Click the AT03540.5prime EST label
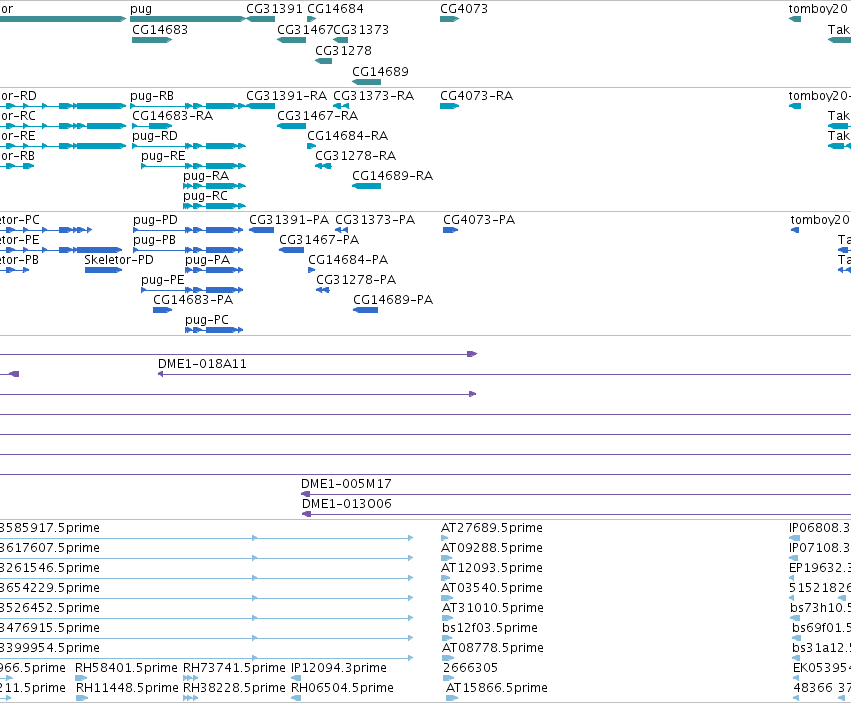Screen dimensions: 851x703 pos(492,588)
